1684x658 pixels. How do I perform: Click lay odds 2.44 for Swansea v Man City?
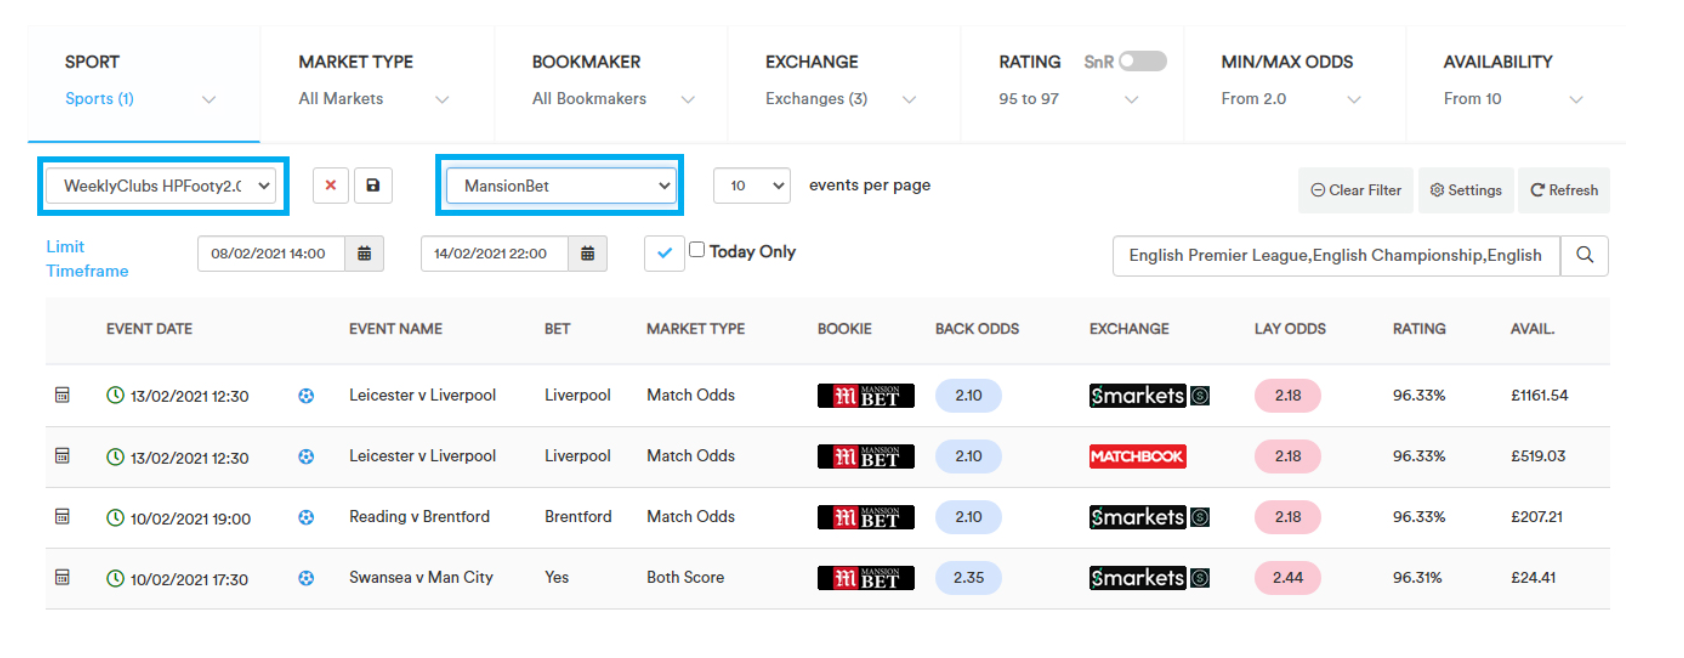(x=1288, y=578)
